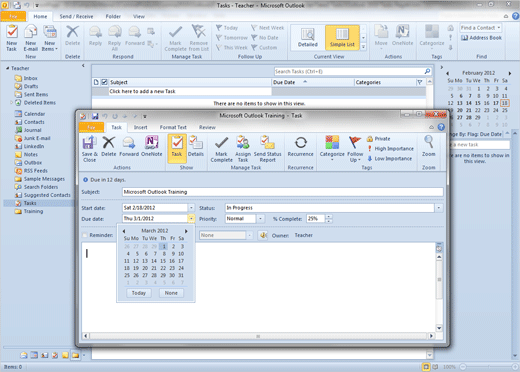Viewport: 520px width, 372px height.
Task: Set Low Importance for the task
Action: click(x=390, y=159)
